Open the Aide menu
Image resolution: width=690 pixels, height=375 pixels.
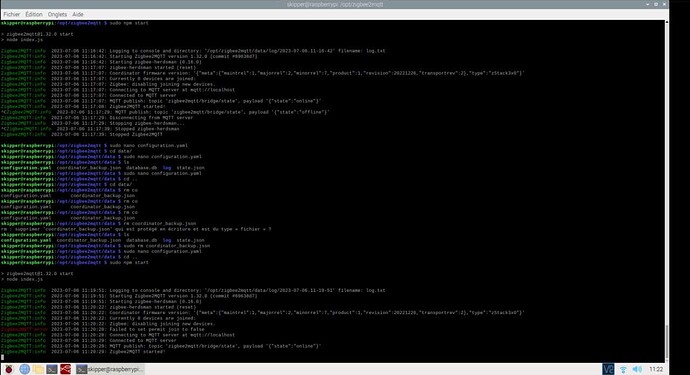(x=78, y=15)
